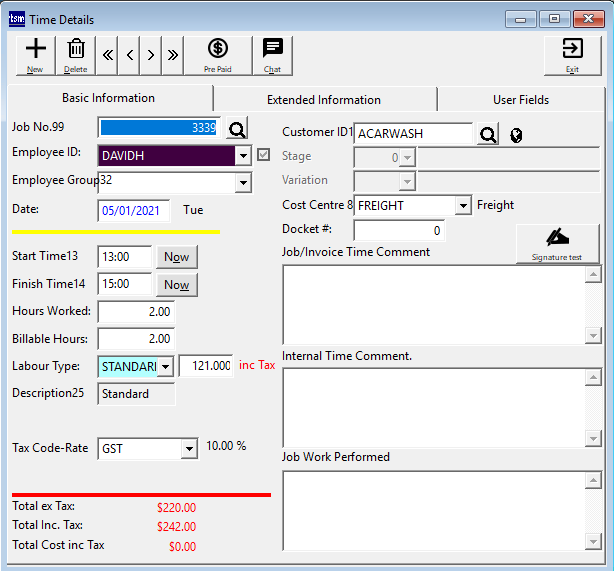Click the Exit toolbar icon

(x=572, y=54)
